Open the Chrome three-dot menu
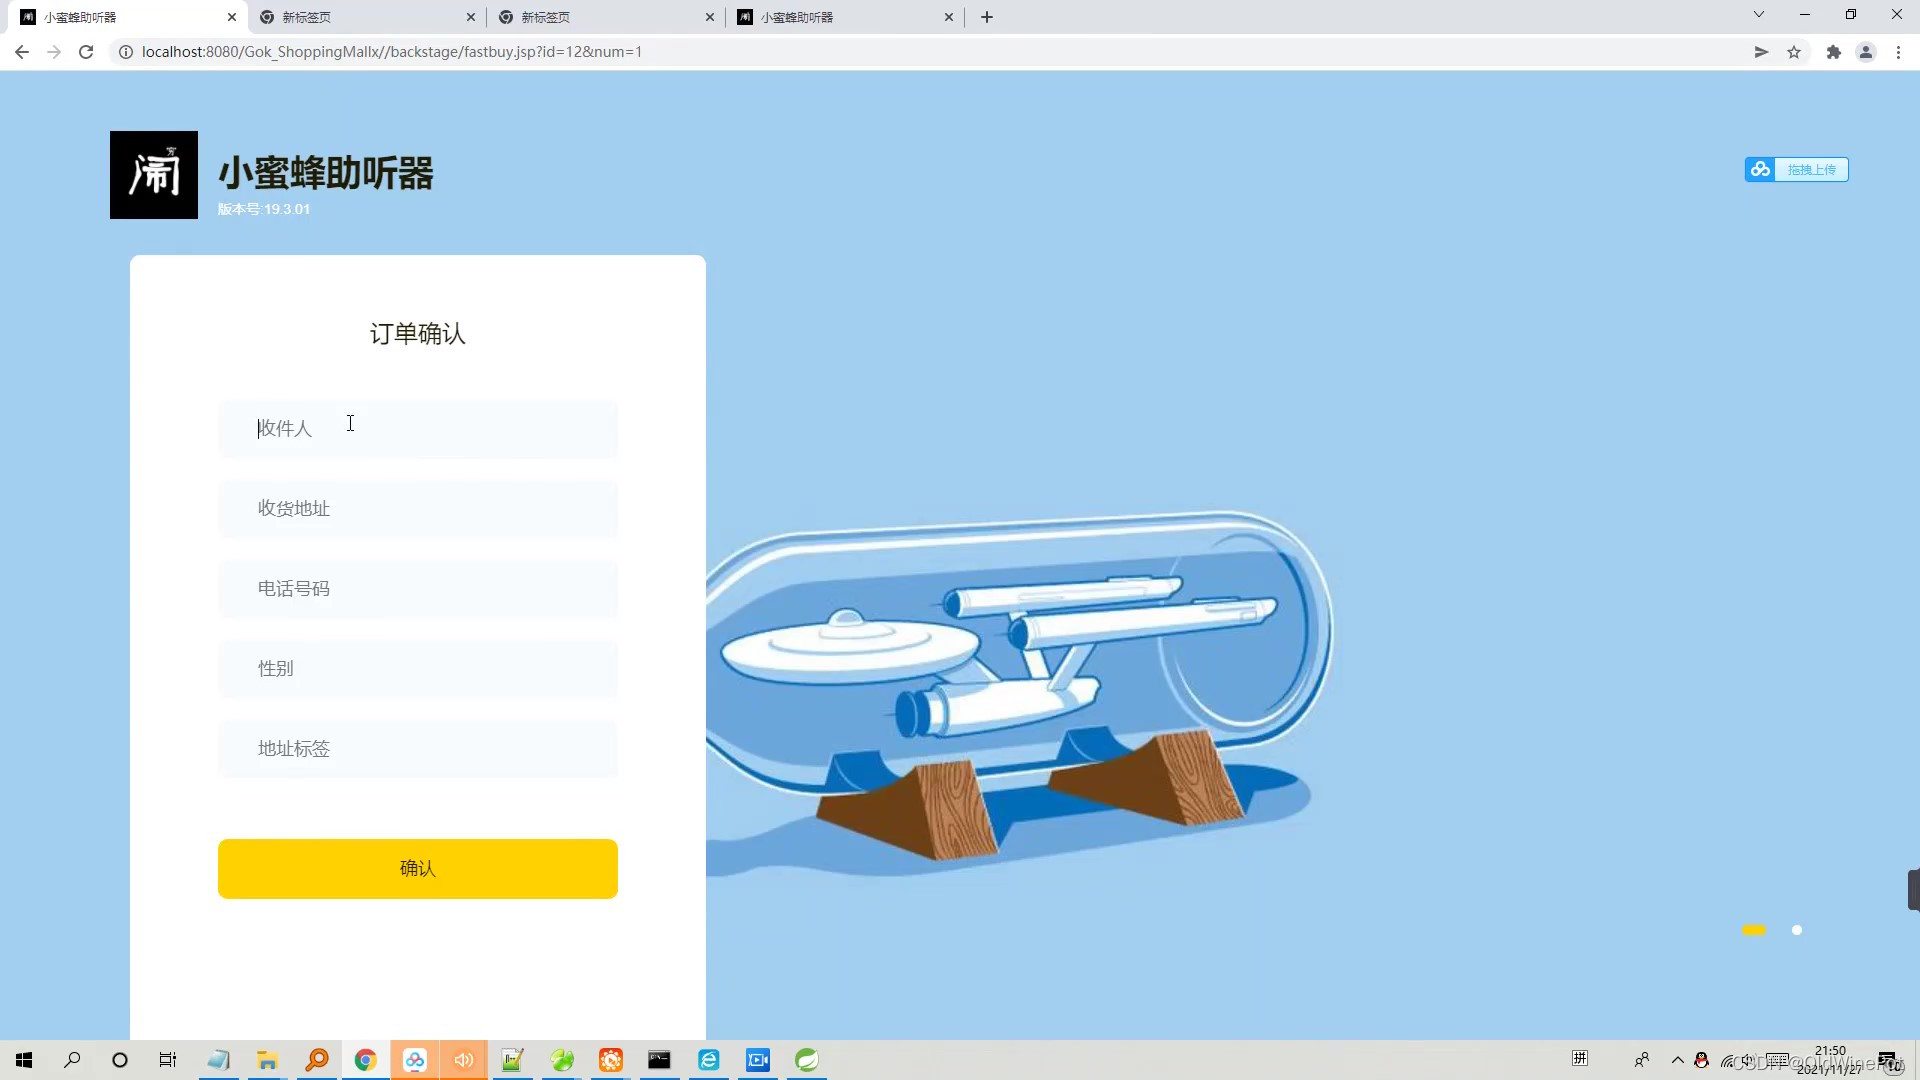 [1898, 52]
